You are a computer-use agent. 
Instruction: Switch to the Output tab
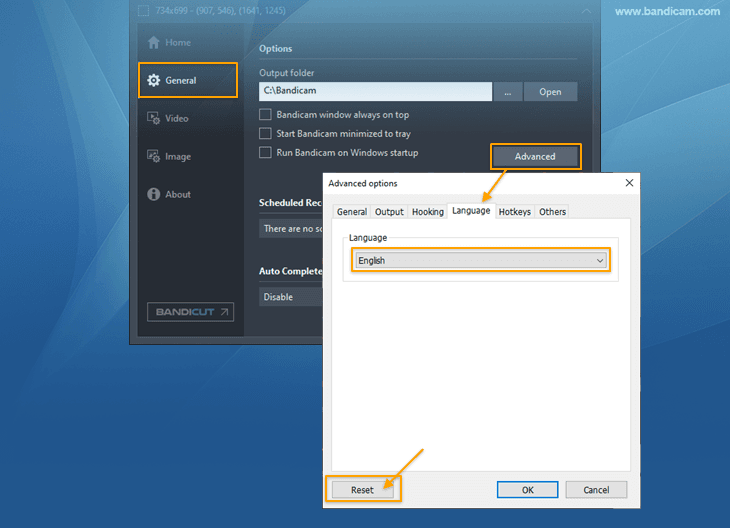coord(389,212)
